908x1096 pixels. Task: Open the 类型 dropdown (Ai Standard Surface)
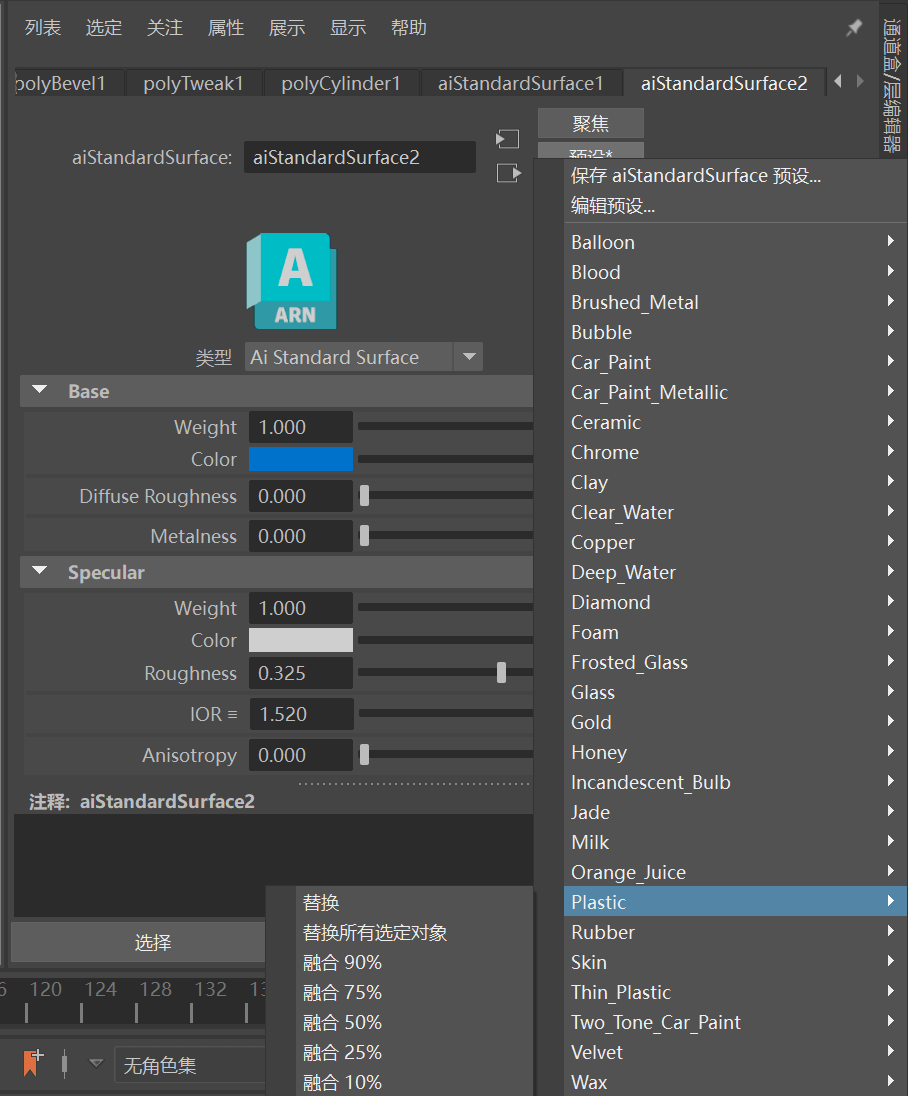click(363, 357)
